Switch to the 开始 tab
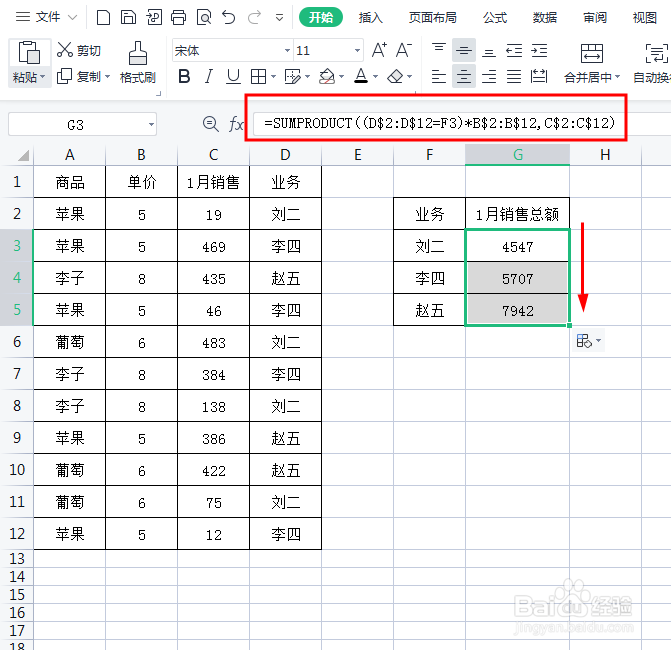The width and height of the screenshot is (671, 650). (321, 18)
